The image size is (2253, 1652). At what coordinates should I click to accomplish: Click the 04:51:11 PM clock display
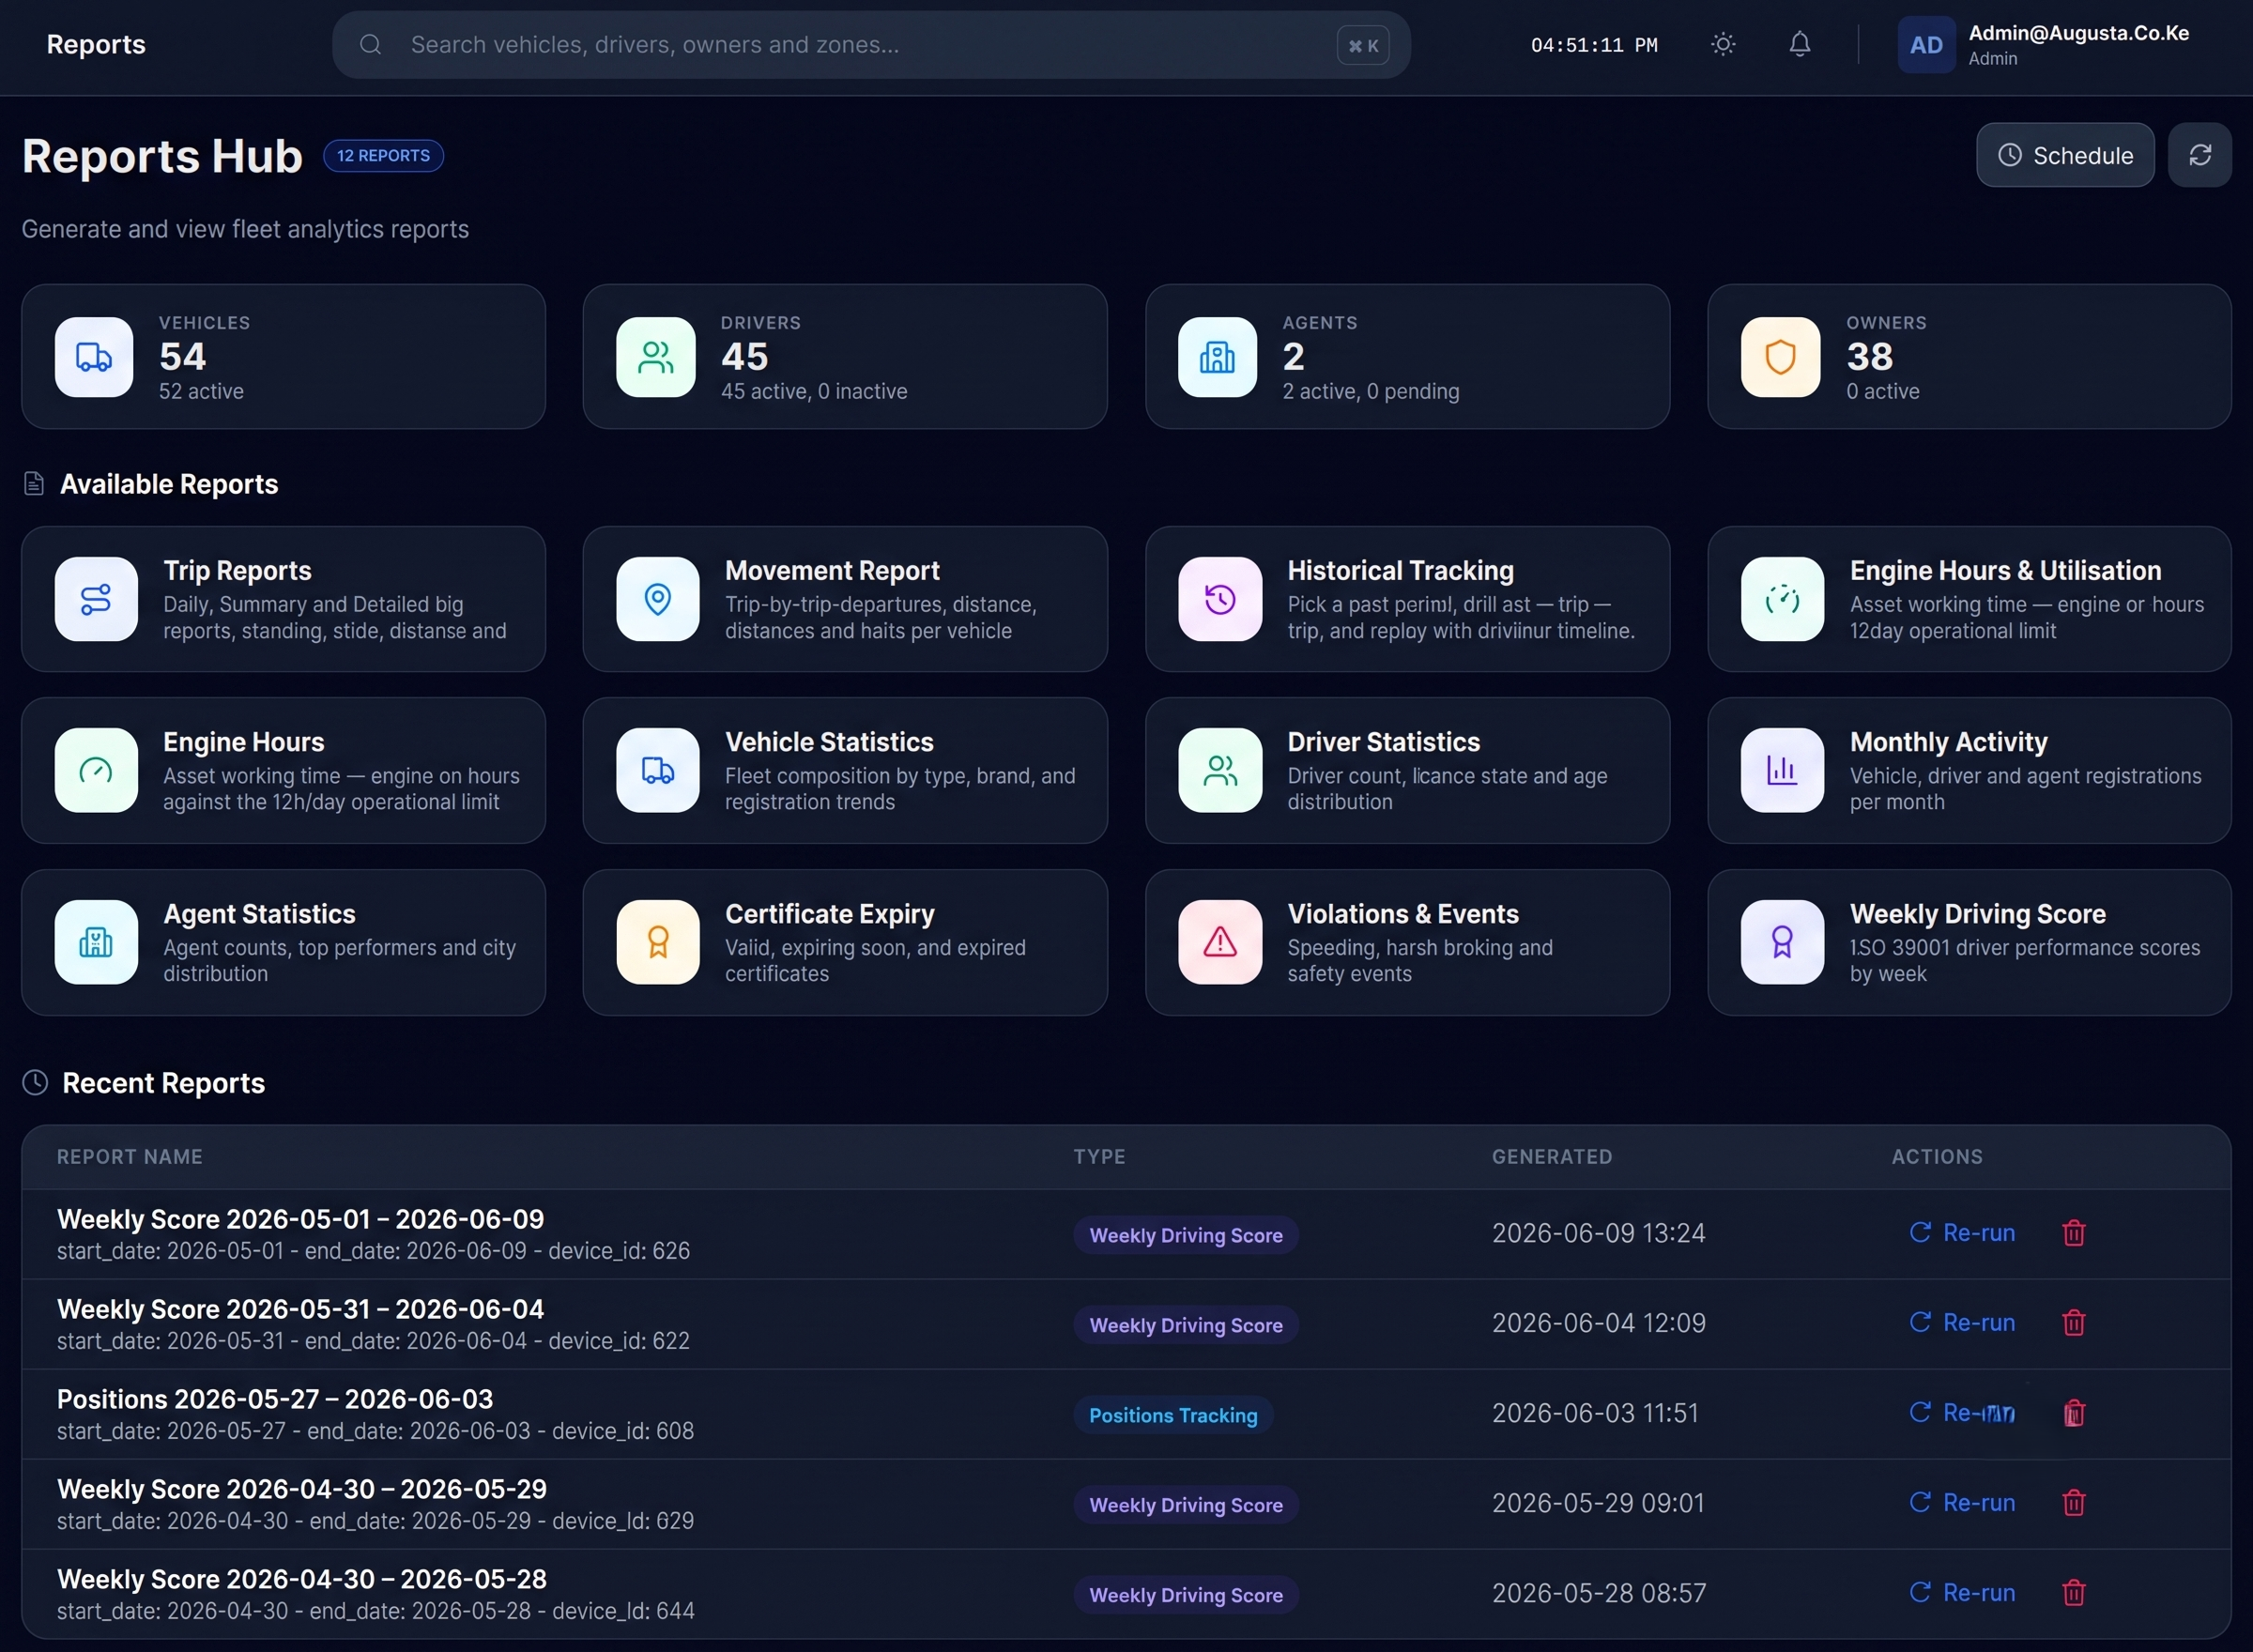(1593, 45)
